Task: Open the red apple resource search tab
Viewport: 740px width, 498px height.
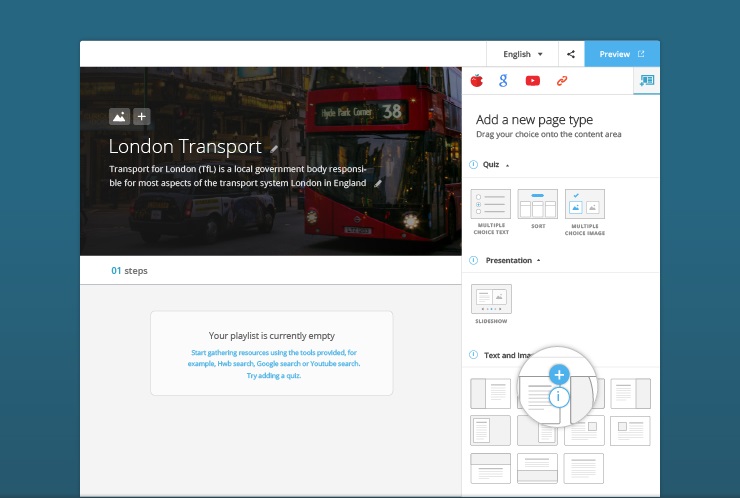Action: point(477,81)
